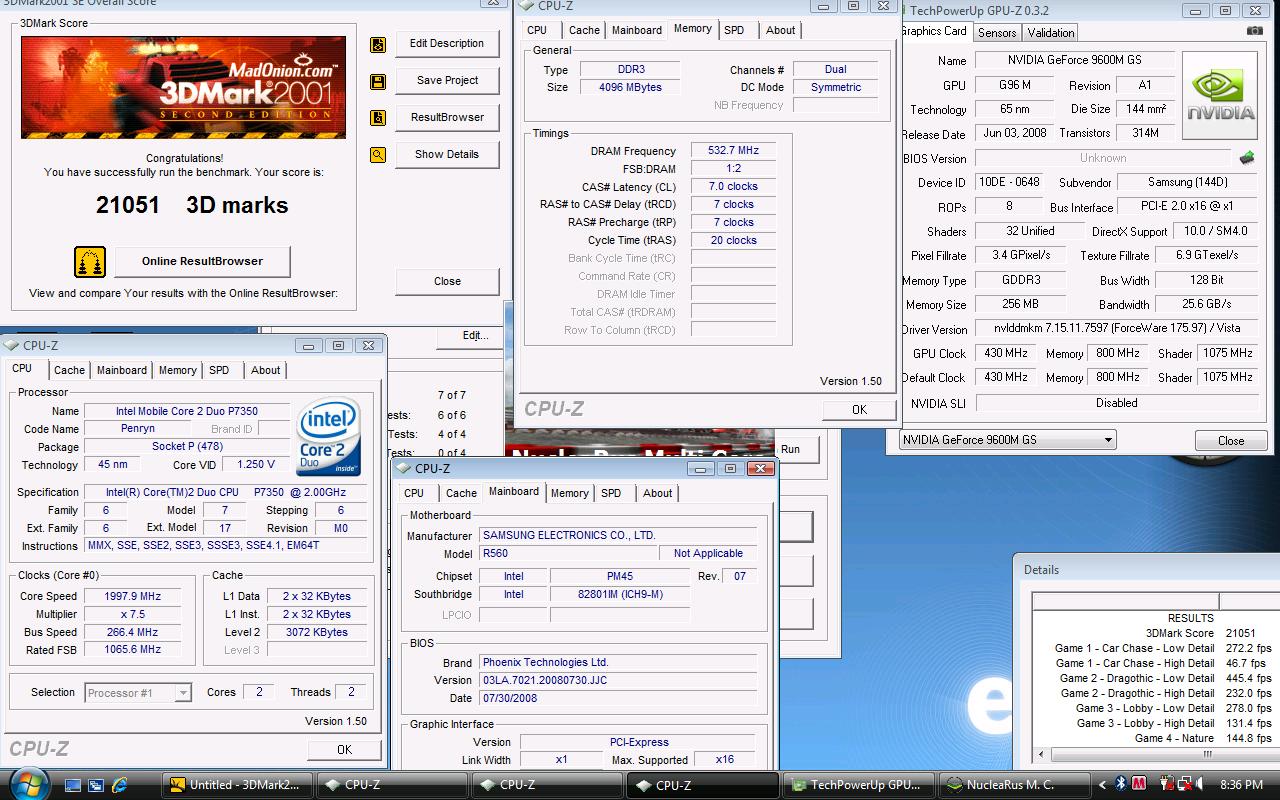Click the Core Speed 1997.9 MHz value

(133, 597)
